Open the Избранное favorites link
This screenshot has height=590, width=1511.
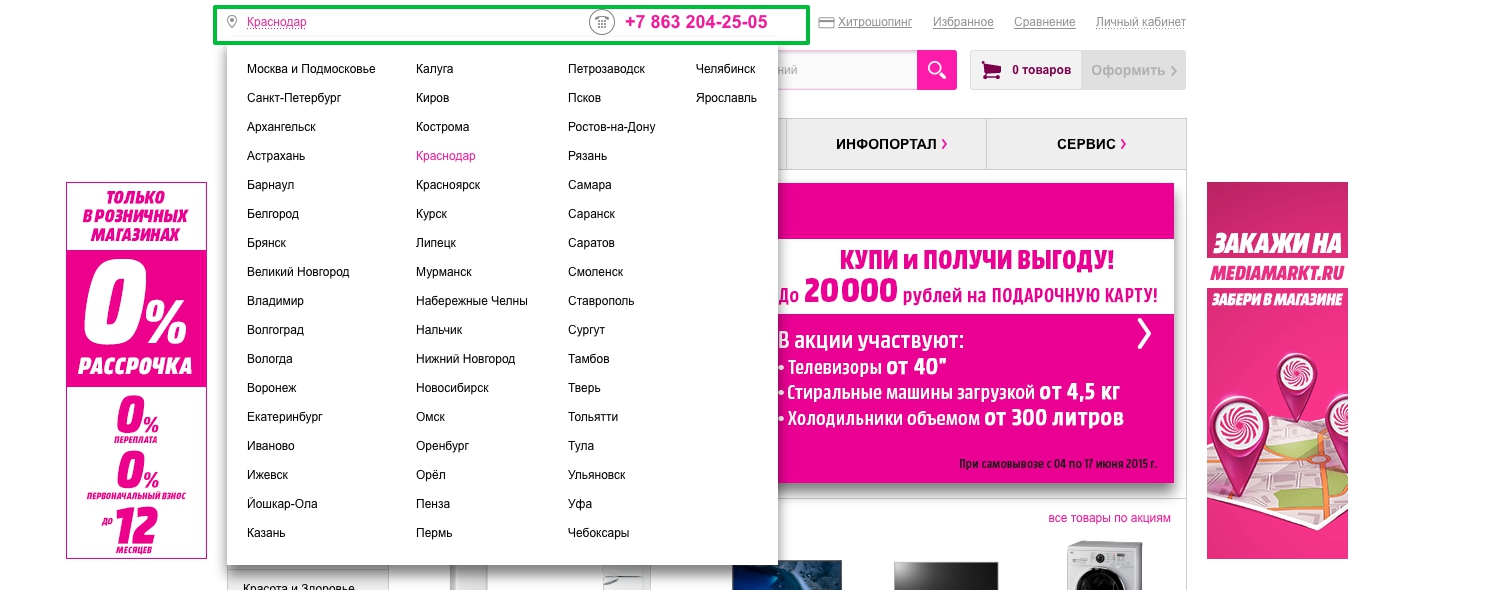coord(963,22)
